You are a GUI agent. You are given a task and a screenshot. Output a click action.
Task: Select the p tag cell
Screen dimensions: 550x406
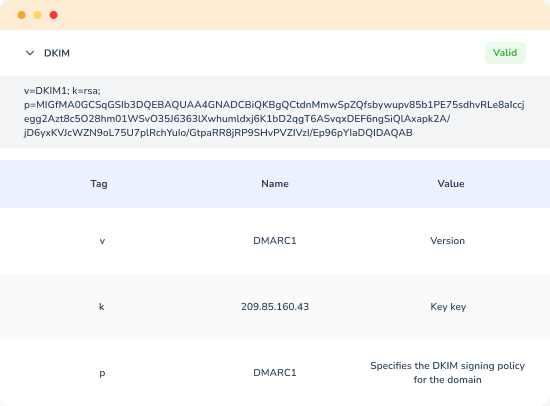point(102,373)
